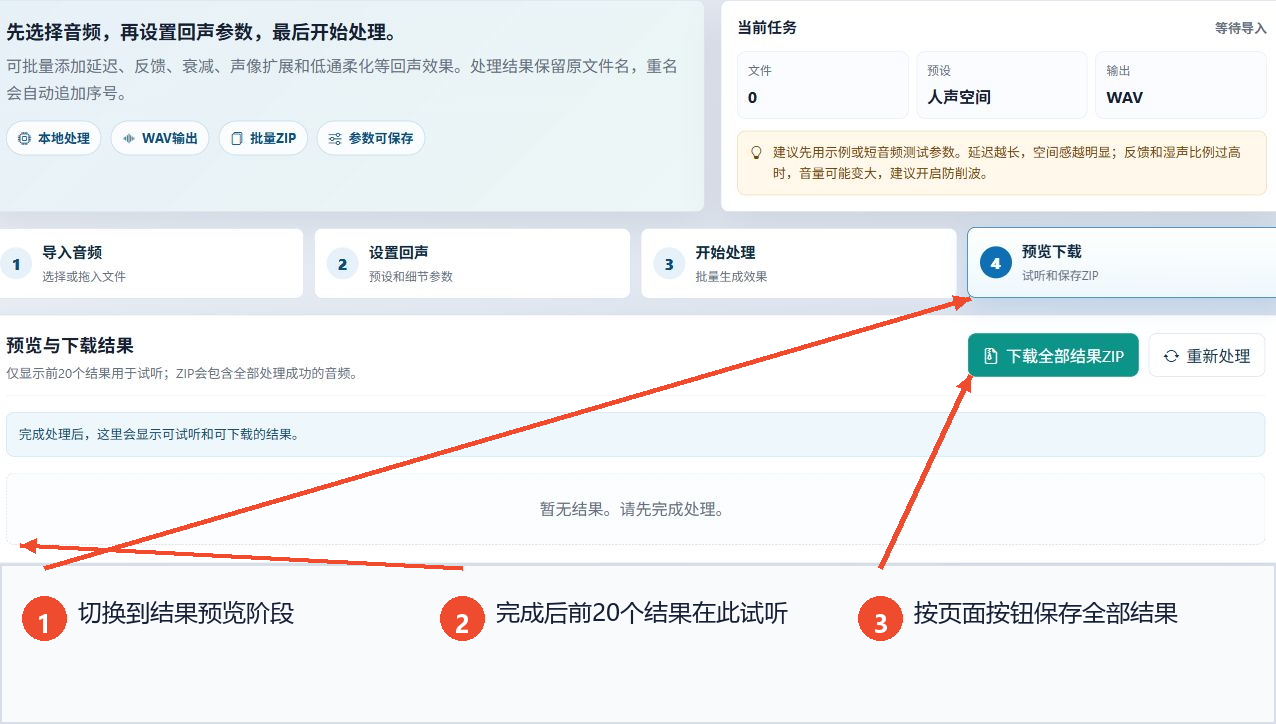Click the 批量ZIP label
The image size is (1276, 724).
click(x=273, y=138)
